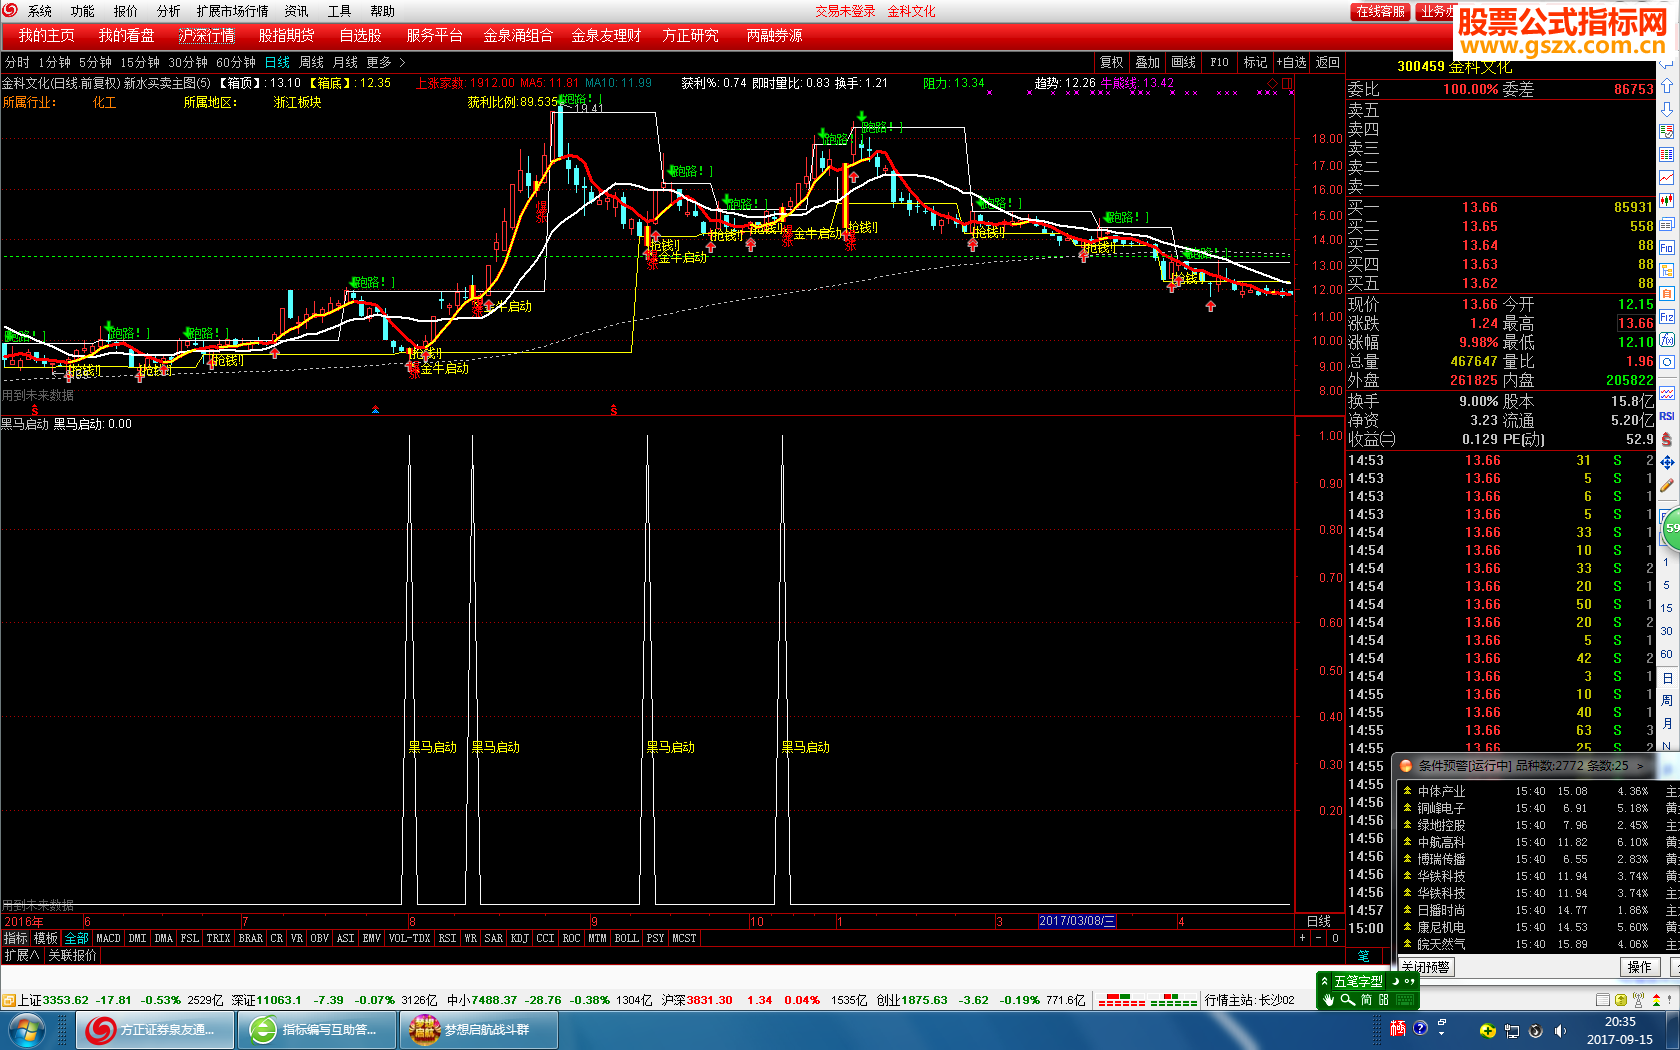This screenshot has width=1680, height=1050.
Task: Click the 关联报价 tab
Action: [x=73, y=955]
